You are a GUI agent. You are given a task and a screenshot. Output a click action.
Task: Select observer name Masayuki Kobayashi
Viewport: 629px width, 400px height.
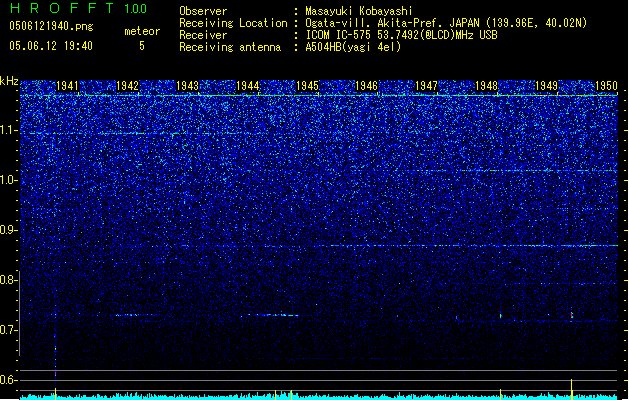coord(359,11)
